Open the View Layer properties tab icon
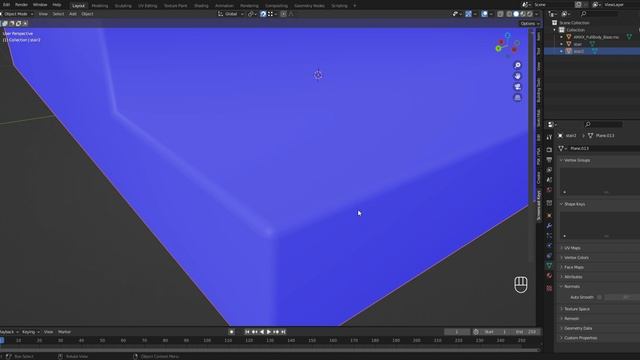The image size is (640, 360). pyautogui.click(x=549, y=170)
